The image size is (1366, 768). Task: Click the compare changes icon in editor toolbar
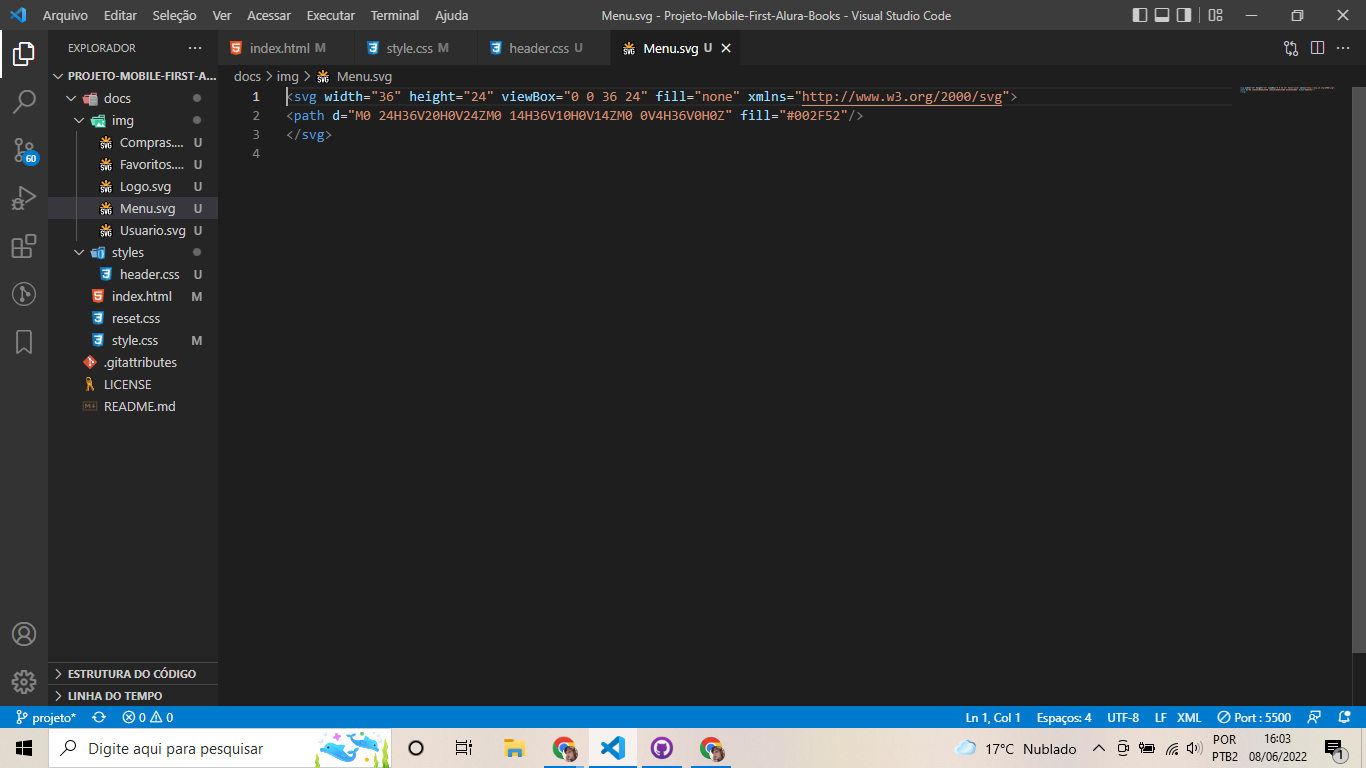(1291, 48)
